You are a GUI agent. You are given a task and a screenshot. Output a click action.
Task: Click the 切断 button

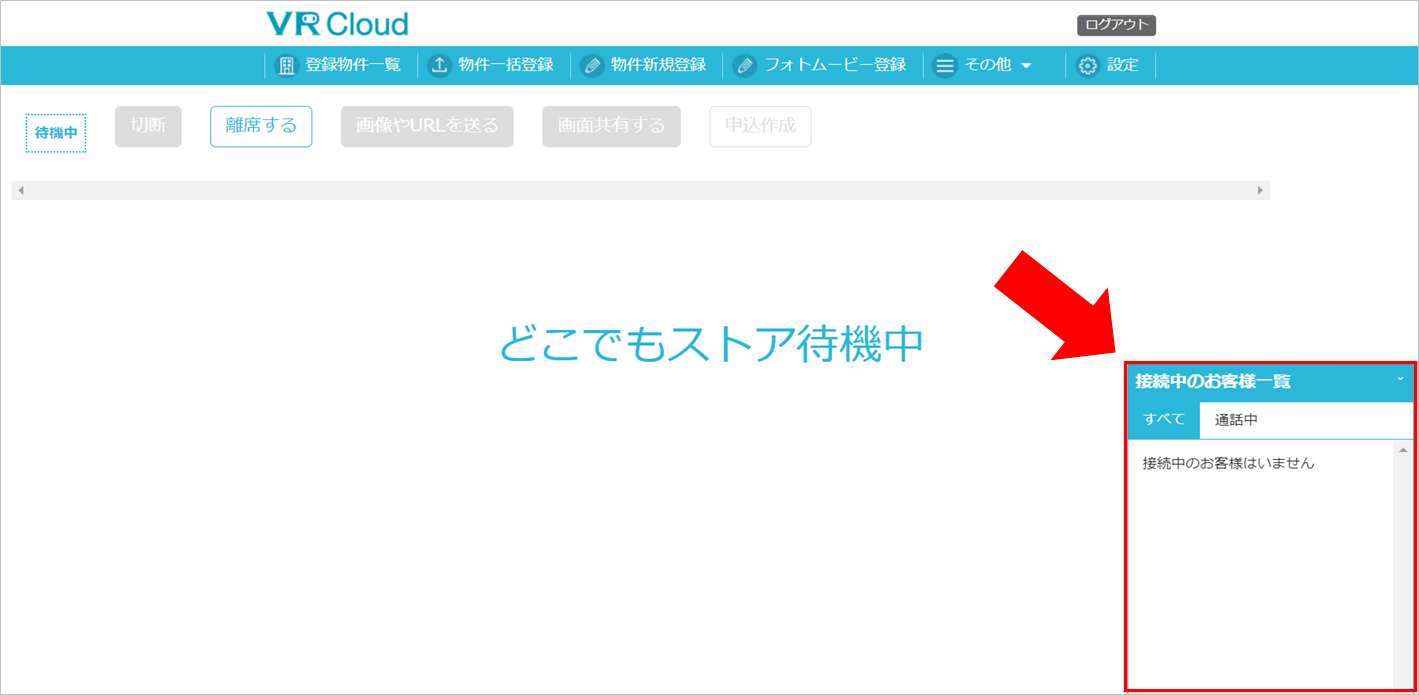[x=148, y=126]
